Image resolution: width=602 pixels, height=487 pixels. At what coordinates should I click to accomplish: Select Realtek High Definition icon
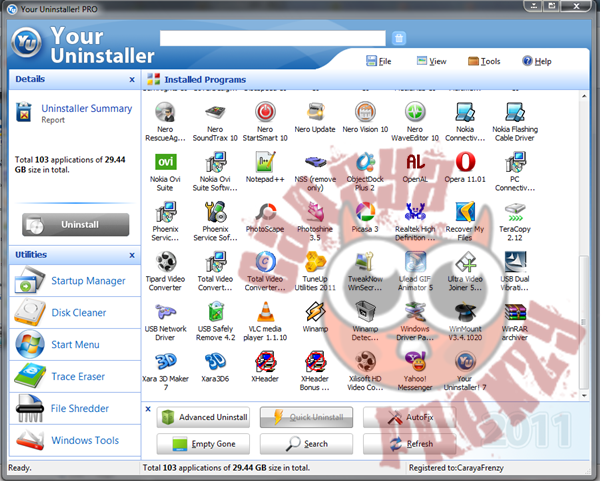415,212
